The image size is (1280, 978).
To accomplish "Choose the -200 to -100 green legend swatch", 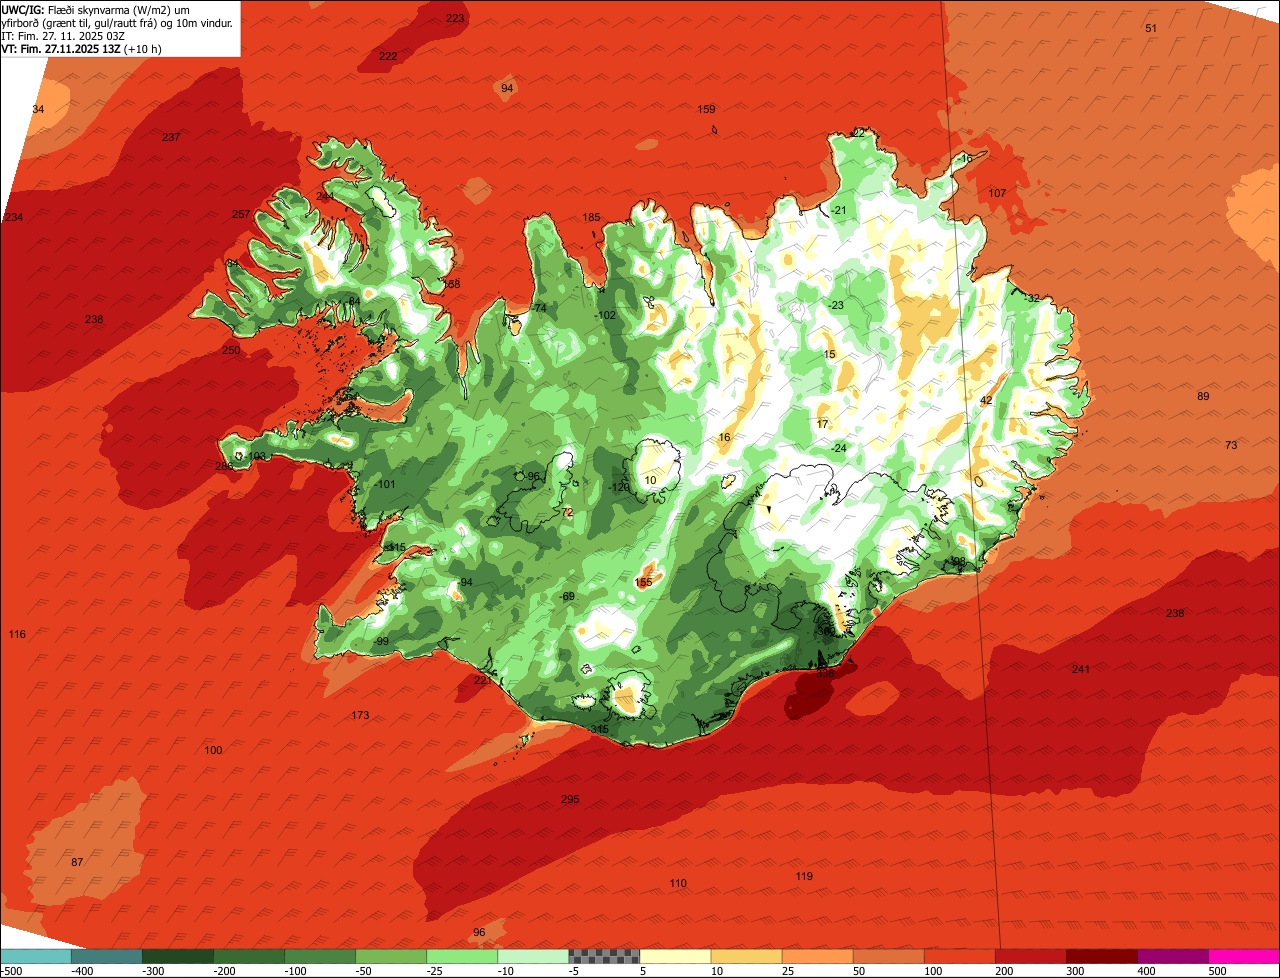I will tap(249, 956).
